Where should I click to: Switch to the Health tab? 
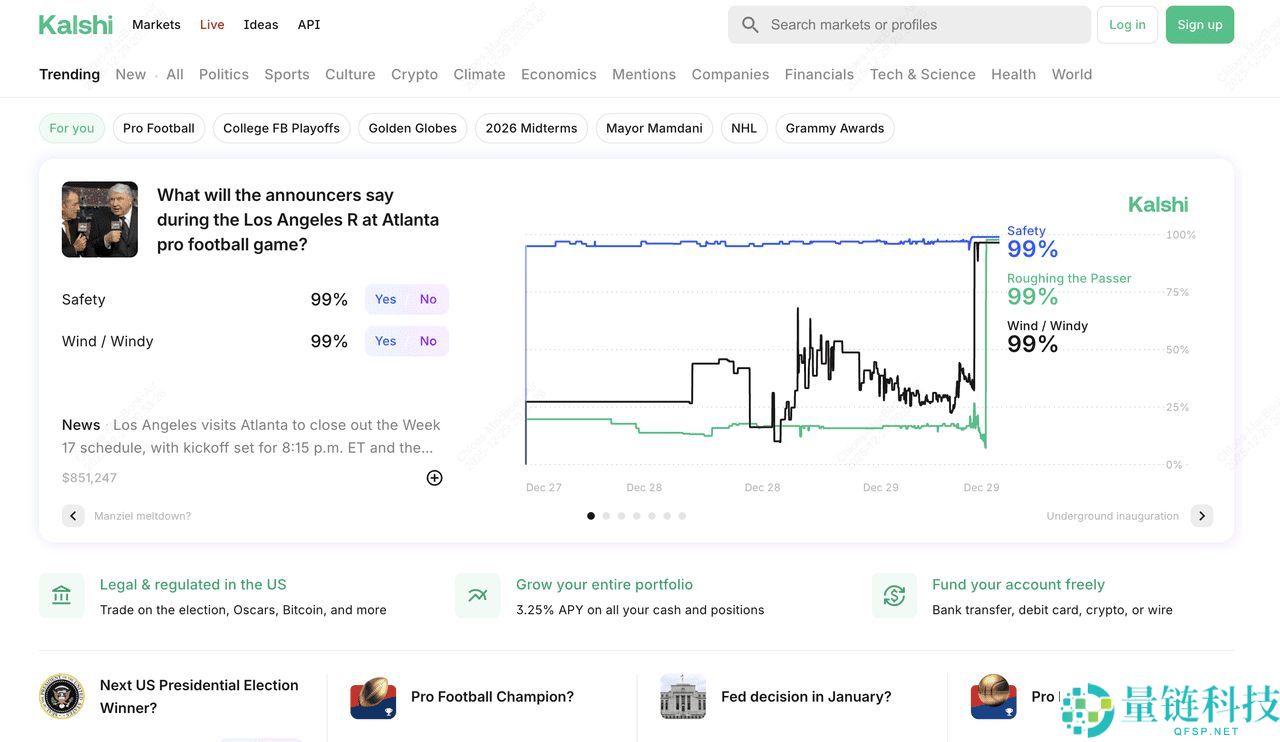click(x=1014, y=74)
